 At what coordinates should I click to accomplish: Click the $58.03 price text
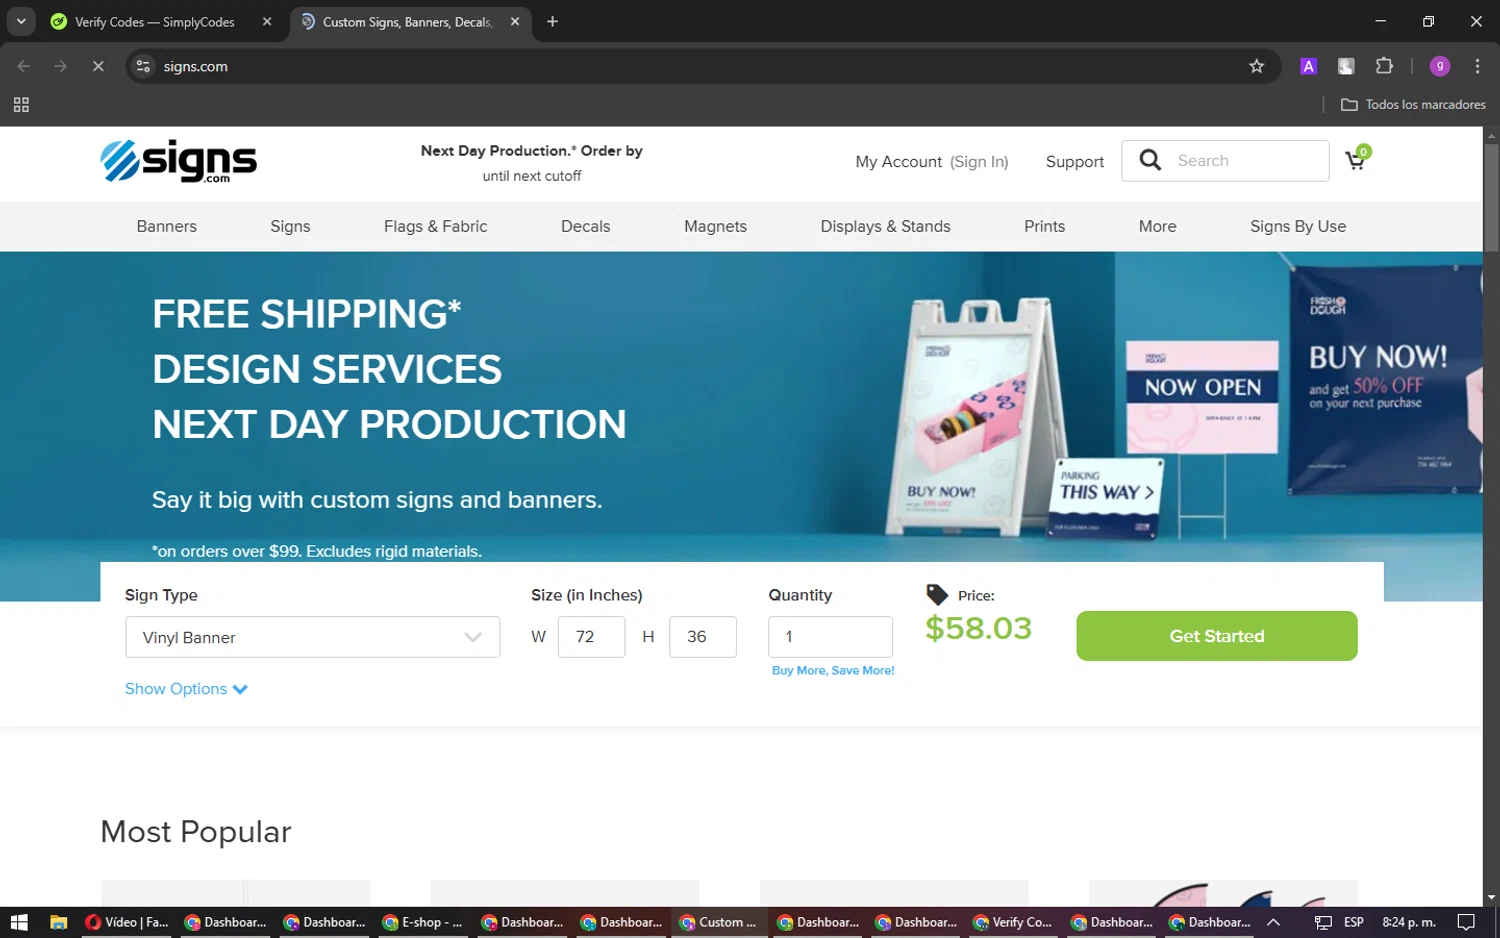978,628
